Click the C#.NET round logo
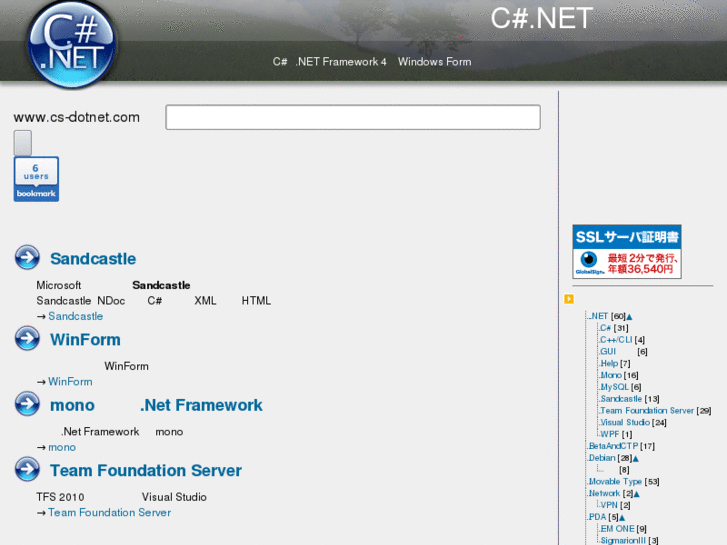This screenshot has height=545, width=727. click(x=71, y=45)
